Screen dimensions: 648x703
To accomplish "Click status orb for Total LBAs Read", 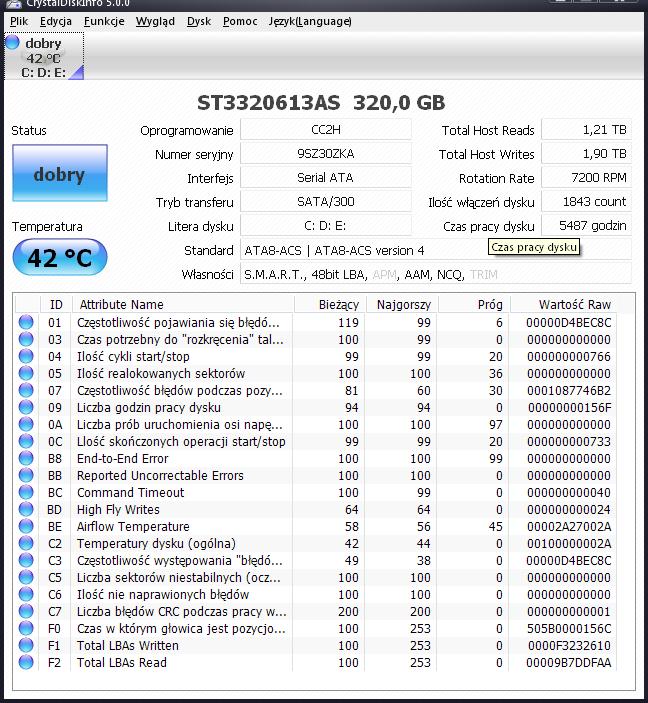I will (x=26, y=662).
